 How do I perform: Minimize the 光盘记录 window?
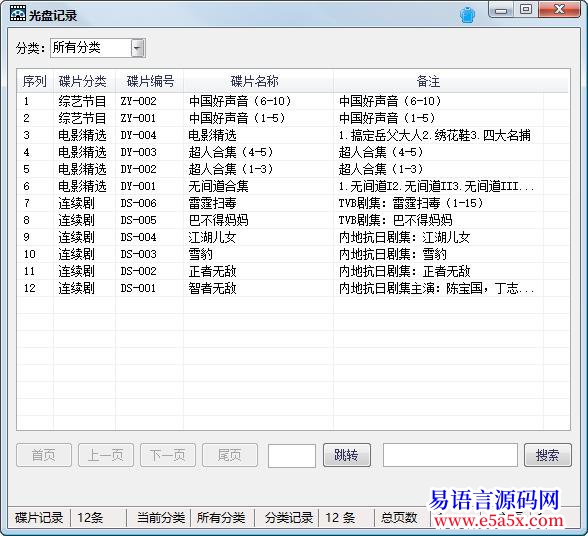click(x=501, y=11)
